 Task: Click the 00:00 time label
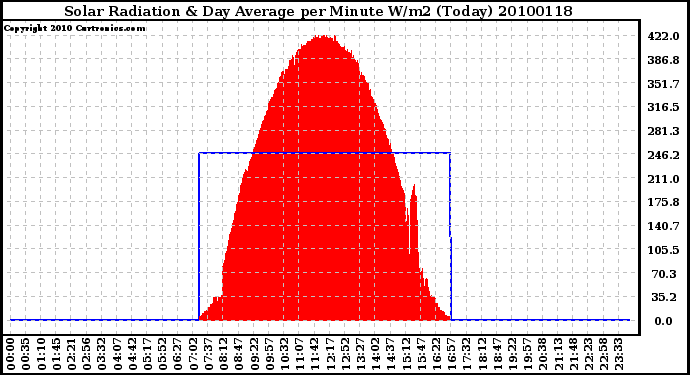[11, 354]
